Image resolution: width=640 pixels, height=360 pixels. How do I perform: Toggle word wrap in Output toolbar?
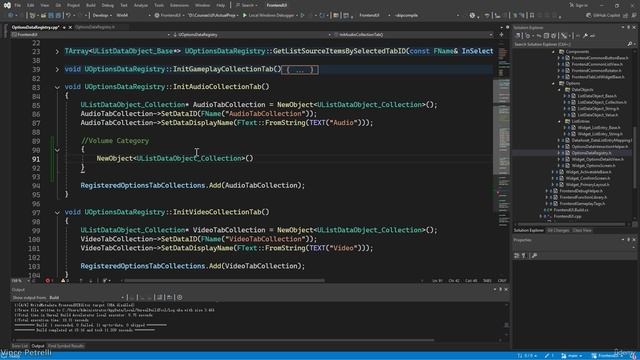pyautogui.click(x=169, y=298)
